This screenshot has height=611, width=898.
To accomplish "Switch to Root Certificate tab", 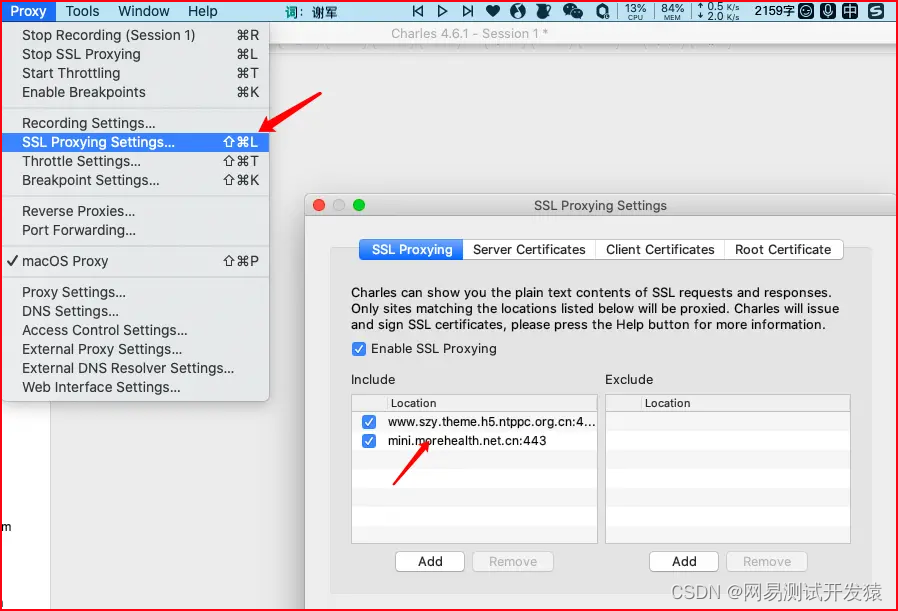I will click(783, 250).
